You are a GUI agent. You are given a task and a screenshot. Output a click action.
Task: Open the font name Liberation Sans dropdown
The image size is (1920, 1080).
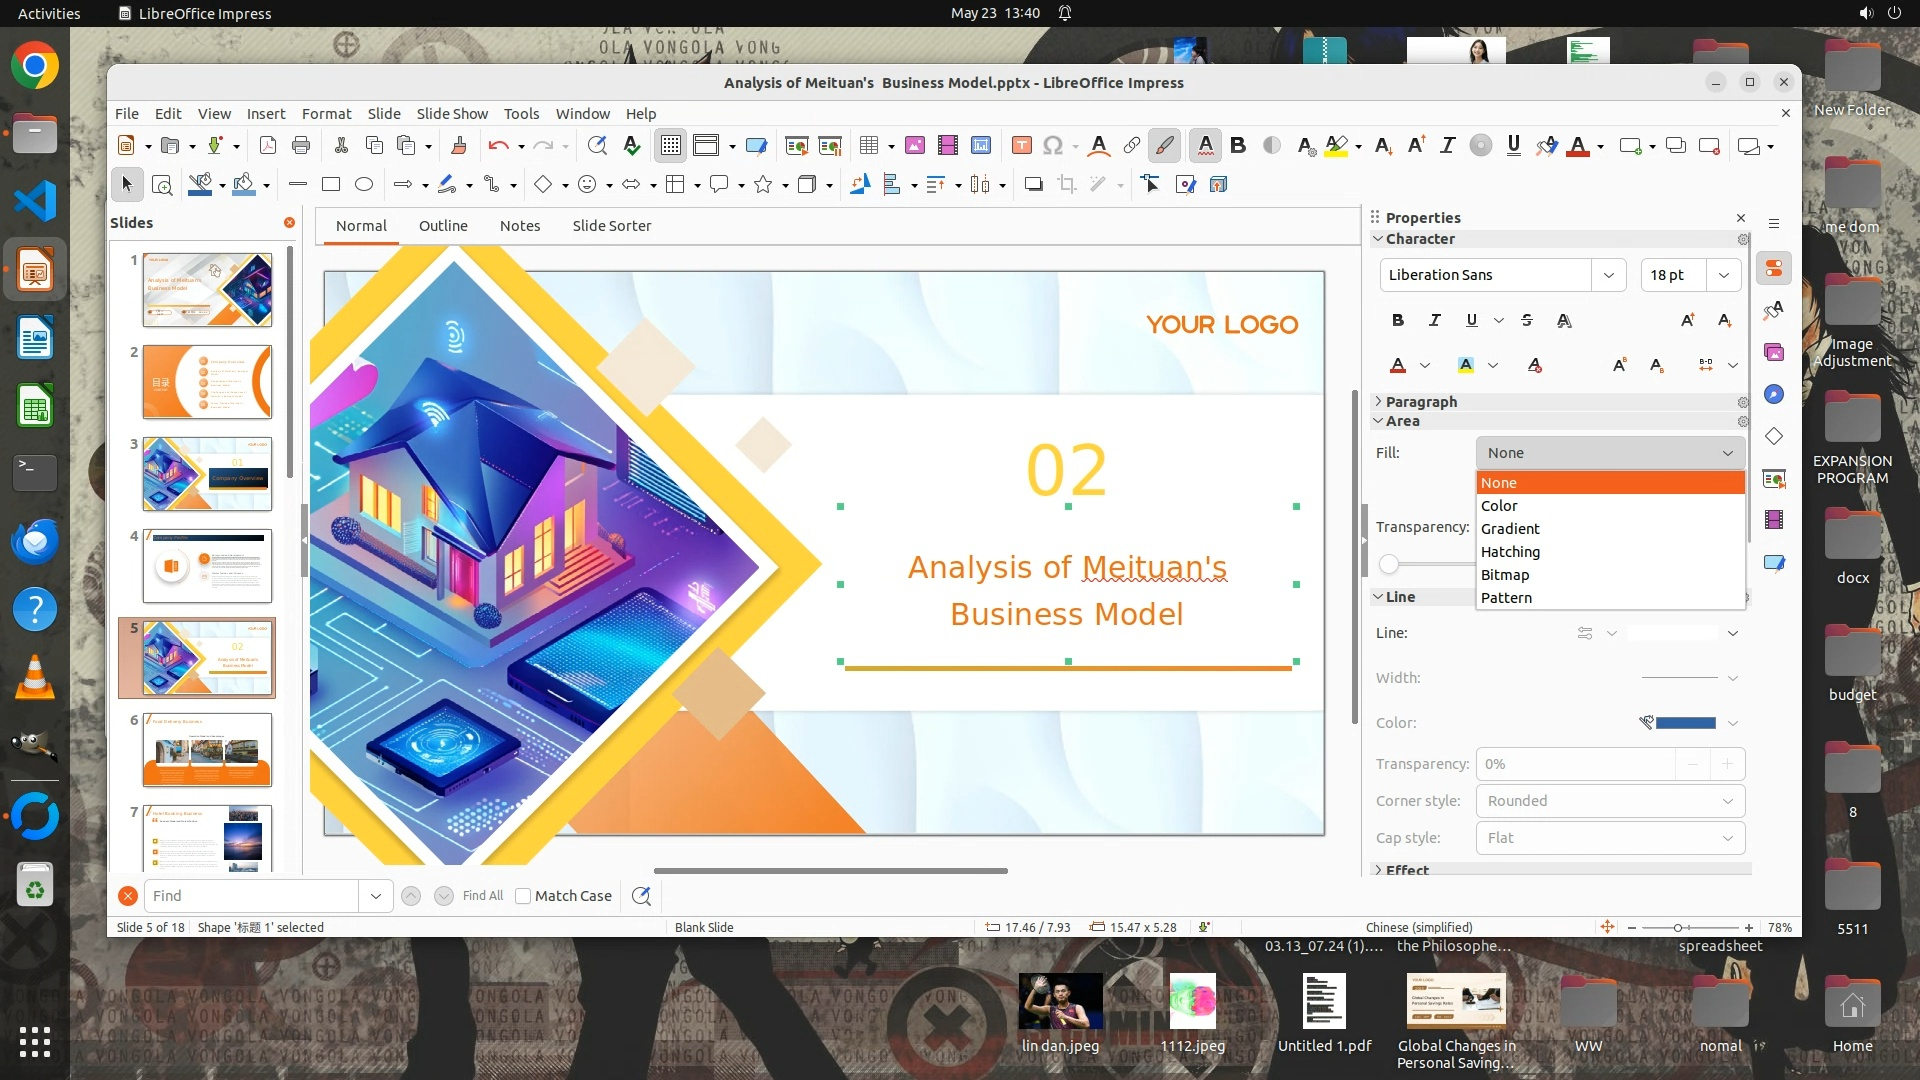pyautogui.click(x=1608, y=275)
